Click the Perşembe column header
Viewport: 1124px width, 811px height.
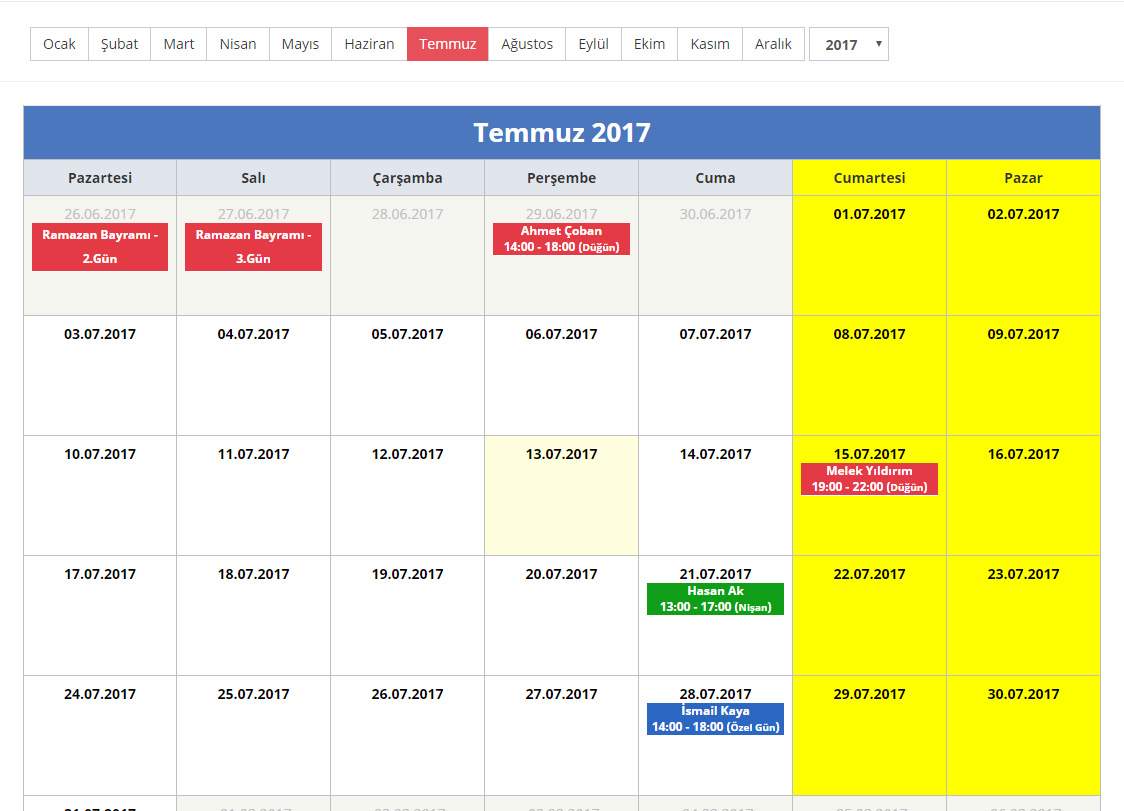(x=561, y=178)
